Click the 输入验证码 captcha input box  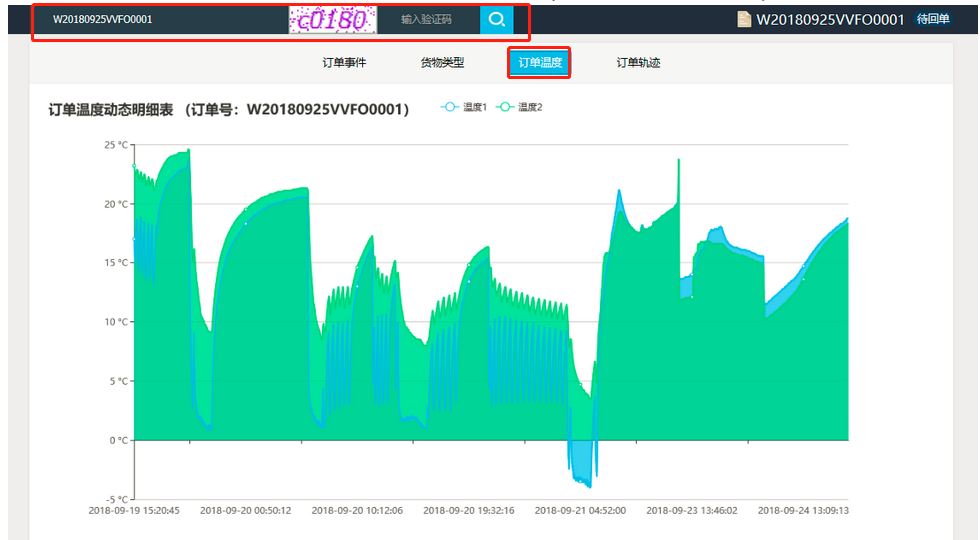click(427, 19)
